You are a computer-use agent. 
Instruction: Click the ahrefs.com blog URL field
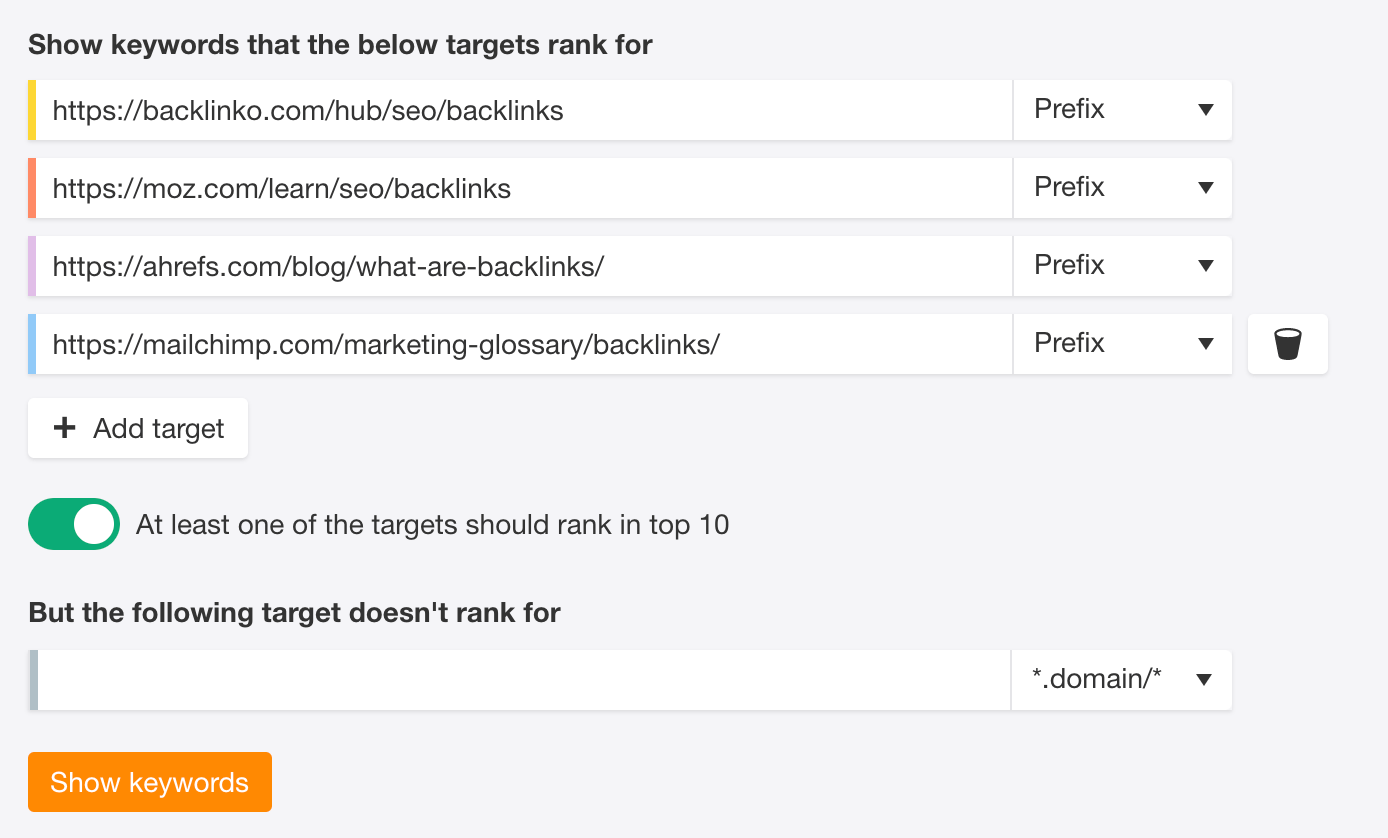coord(525,266)
